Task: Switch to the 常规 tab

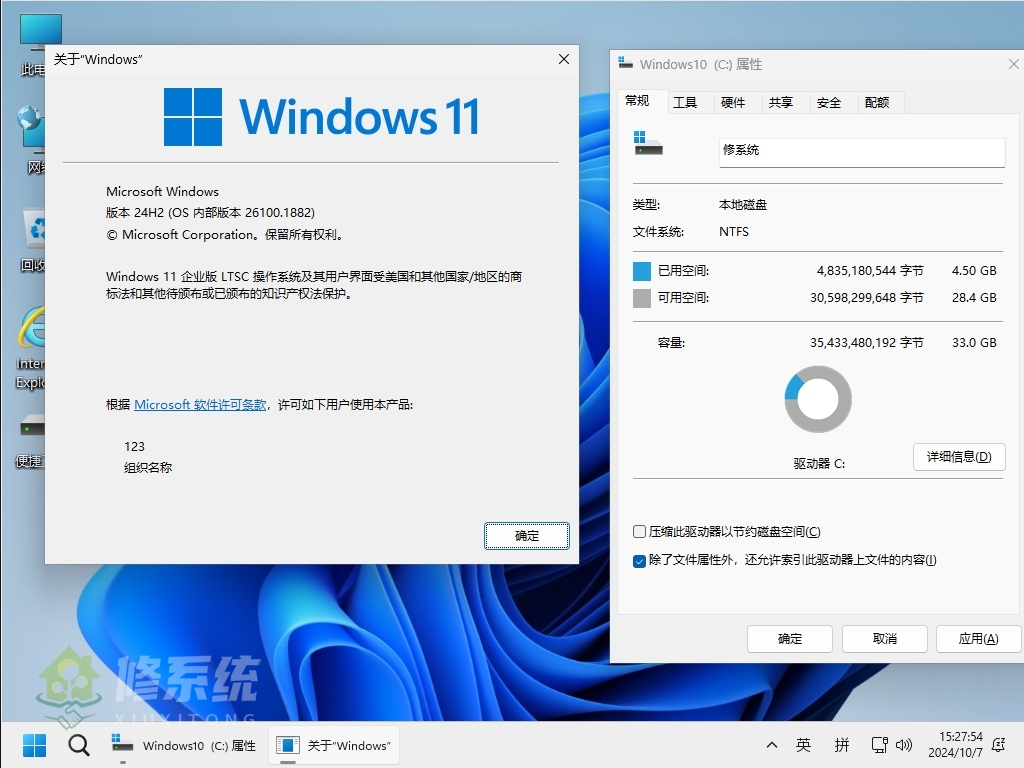Action: click(637, 101)
